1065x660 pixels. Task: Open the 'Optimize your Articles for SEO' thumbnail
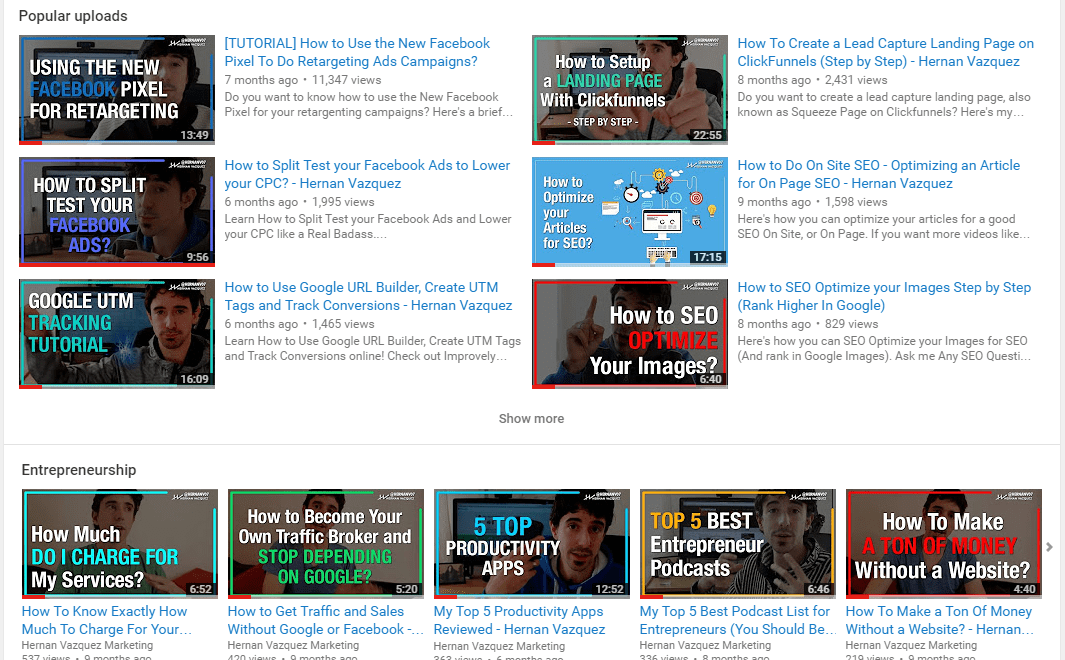pos(630,212)
